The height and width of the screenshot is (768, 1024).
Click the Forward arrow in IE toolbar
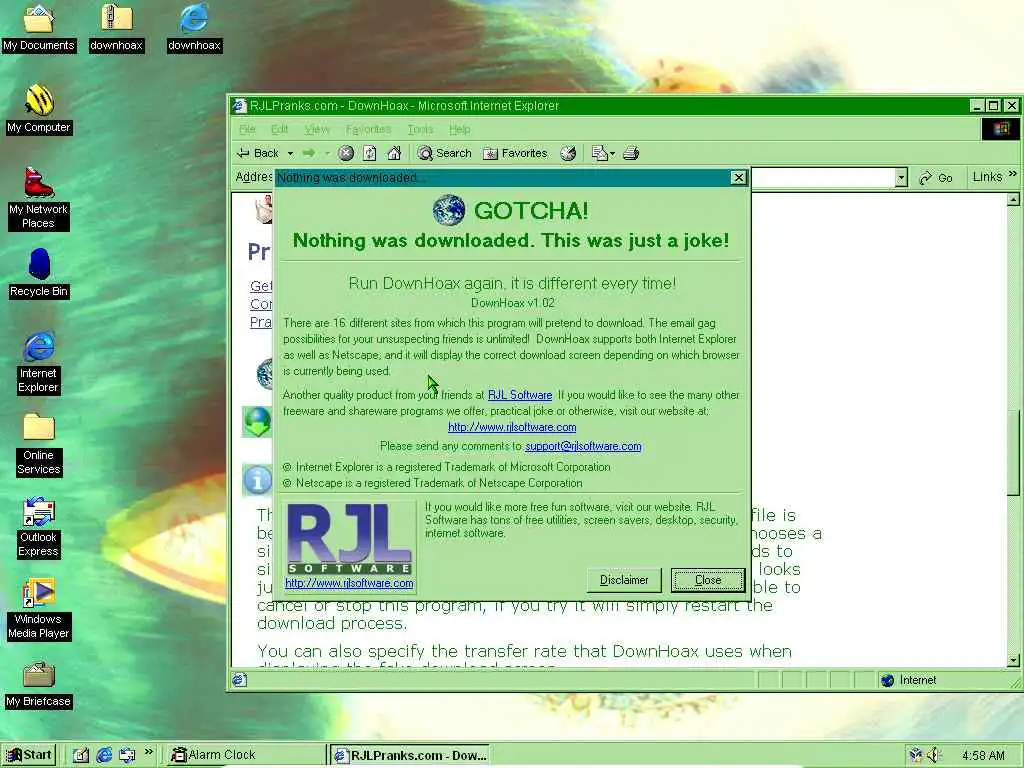pos(309,153)
